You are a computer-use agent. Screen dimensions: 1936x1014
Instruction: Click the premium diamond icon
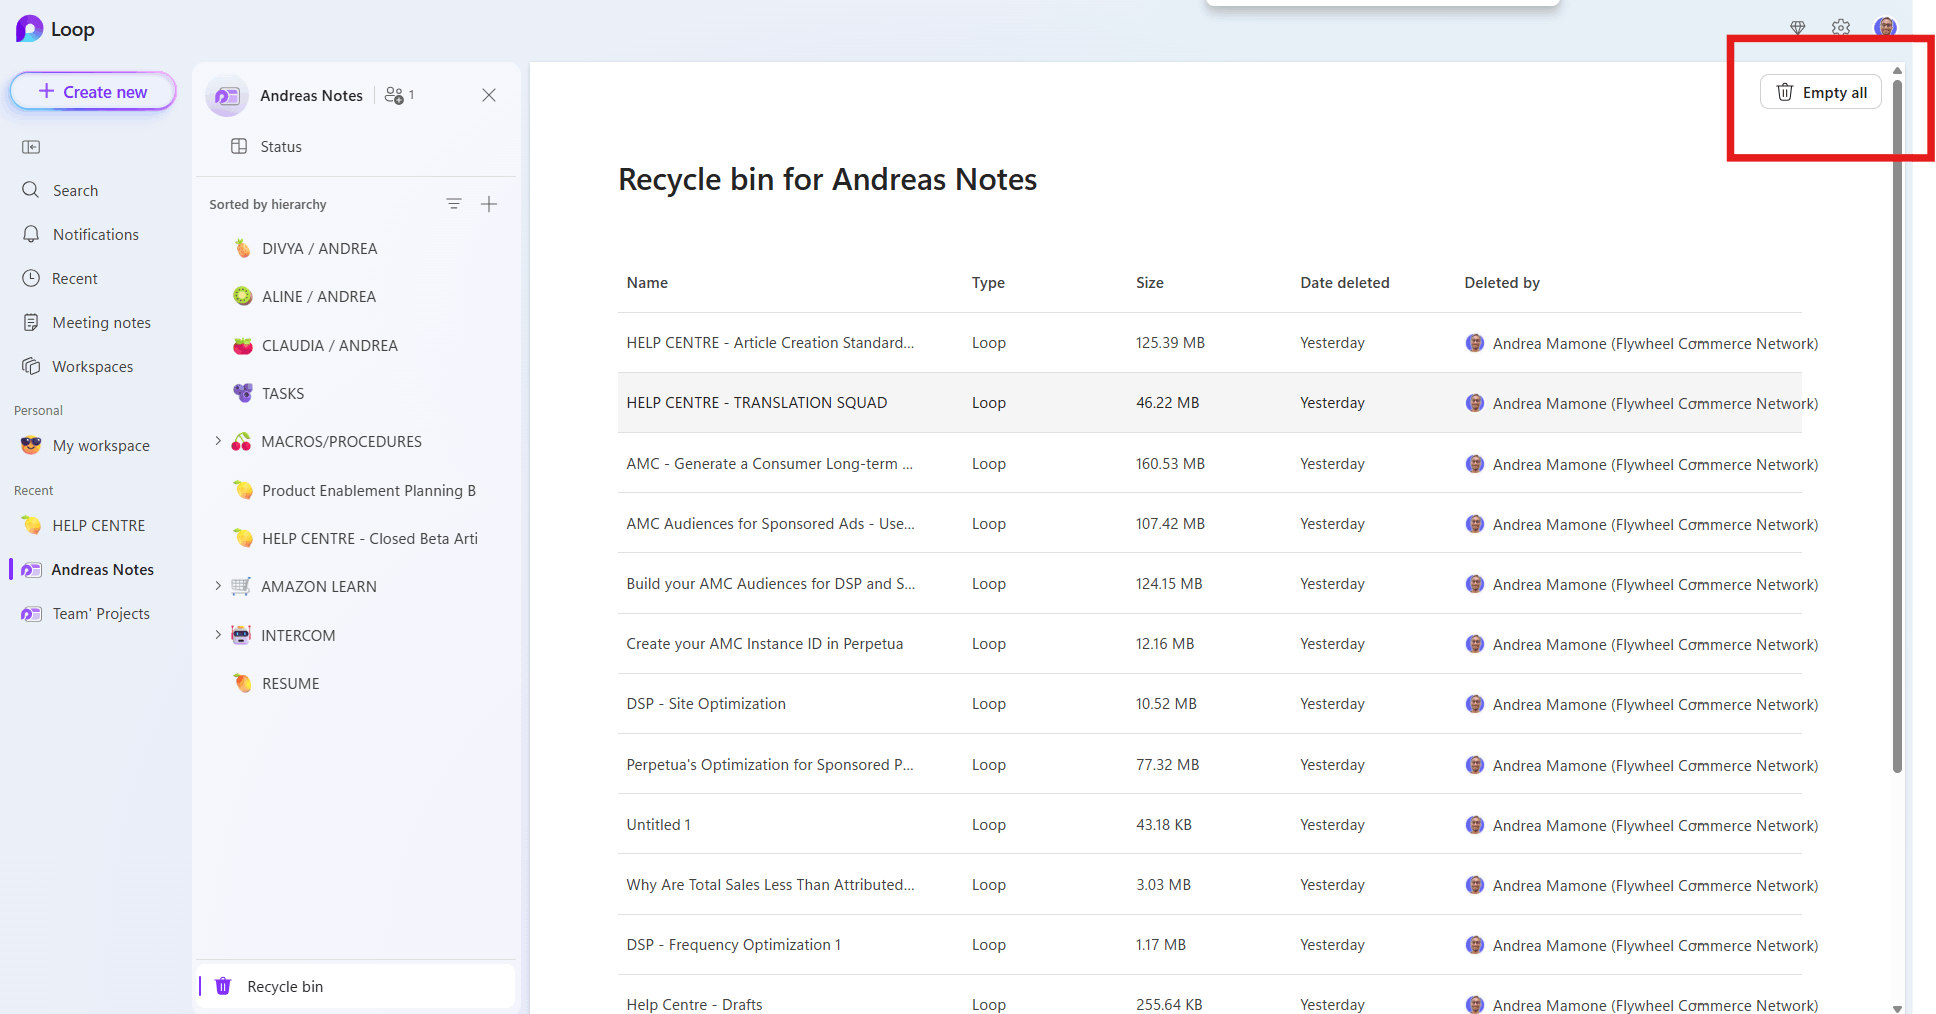1798,27
